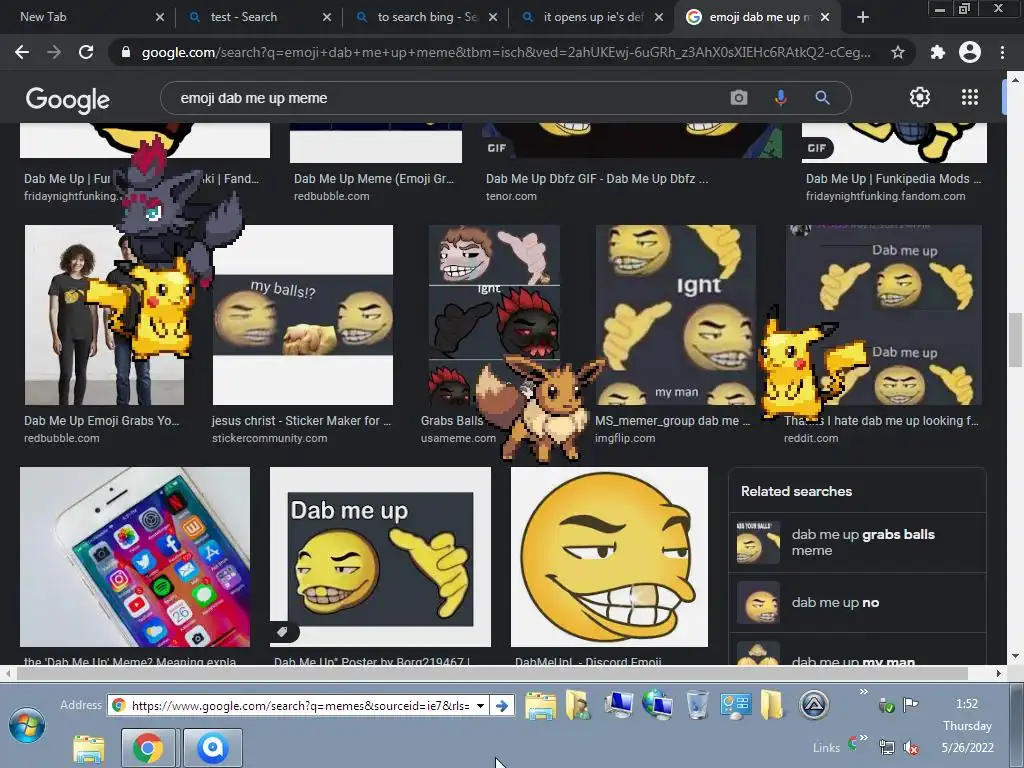
Task: Click the 'Related searches' heading
Action: (x=796, y=491)
